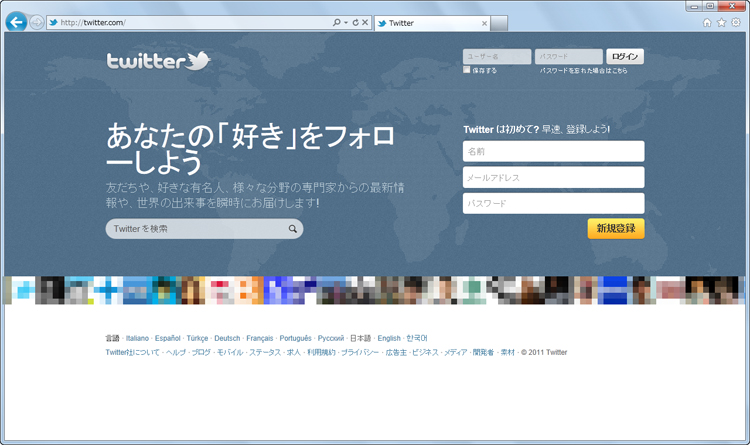Screen dimensions: 750x445
Task: Open the 開発者 footer link
Action: [483, 352]
